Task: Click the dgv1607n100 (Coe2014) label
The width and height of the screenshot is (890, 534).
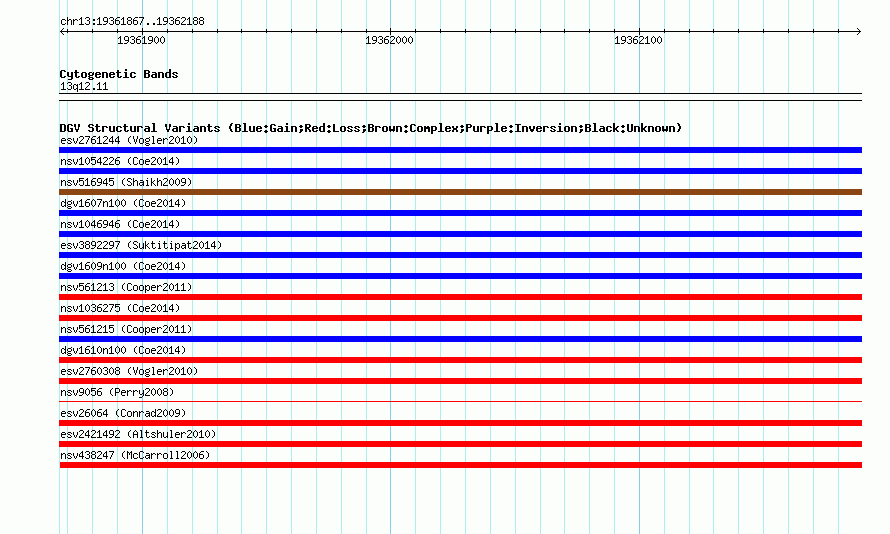Action: [x=123, y=203]
